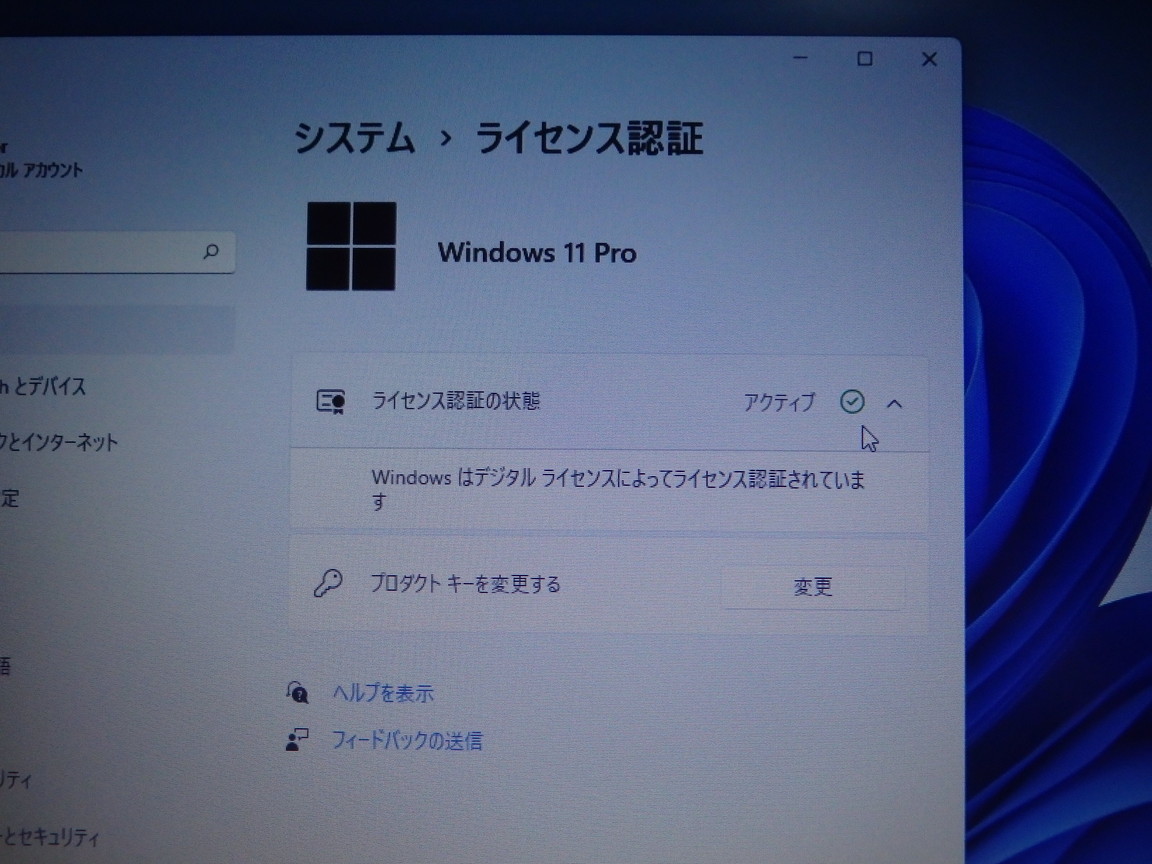Select the highlighted sidebar item

(118, 330)
